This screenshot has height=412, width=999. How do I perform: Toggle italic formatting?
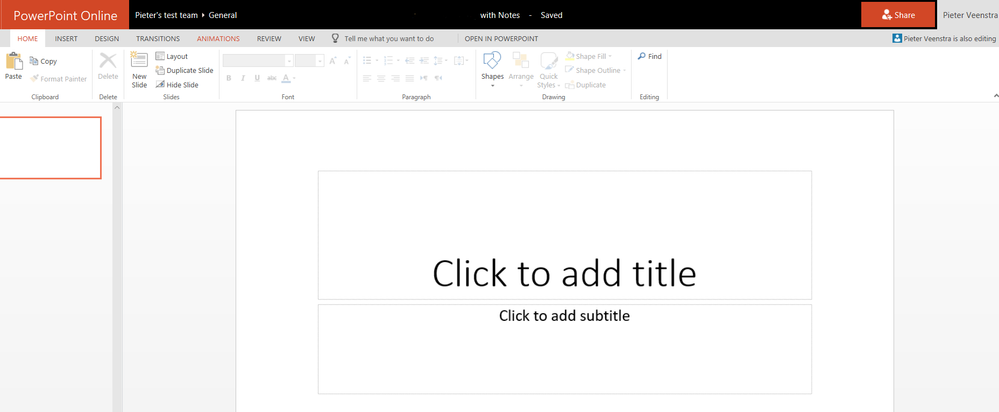[x=243, y=78]
